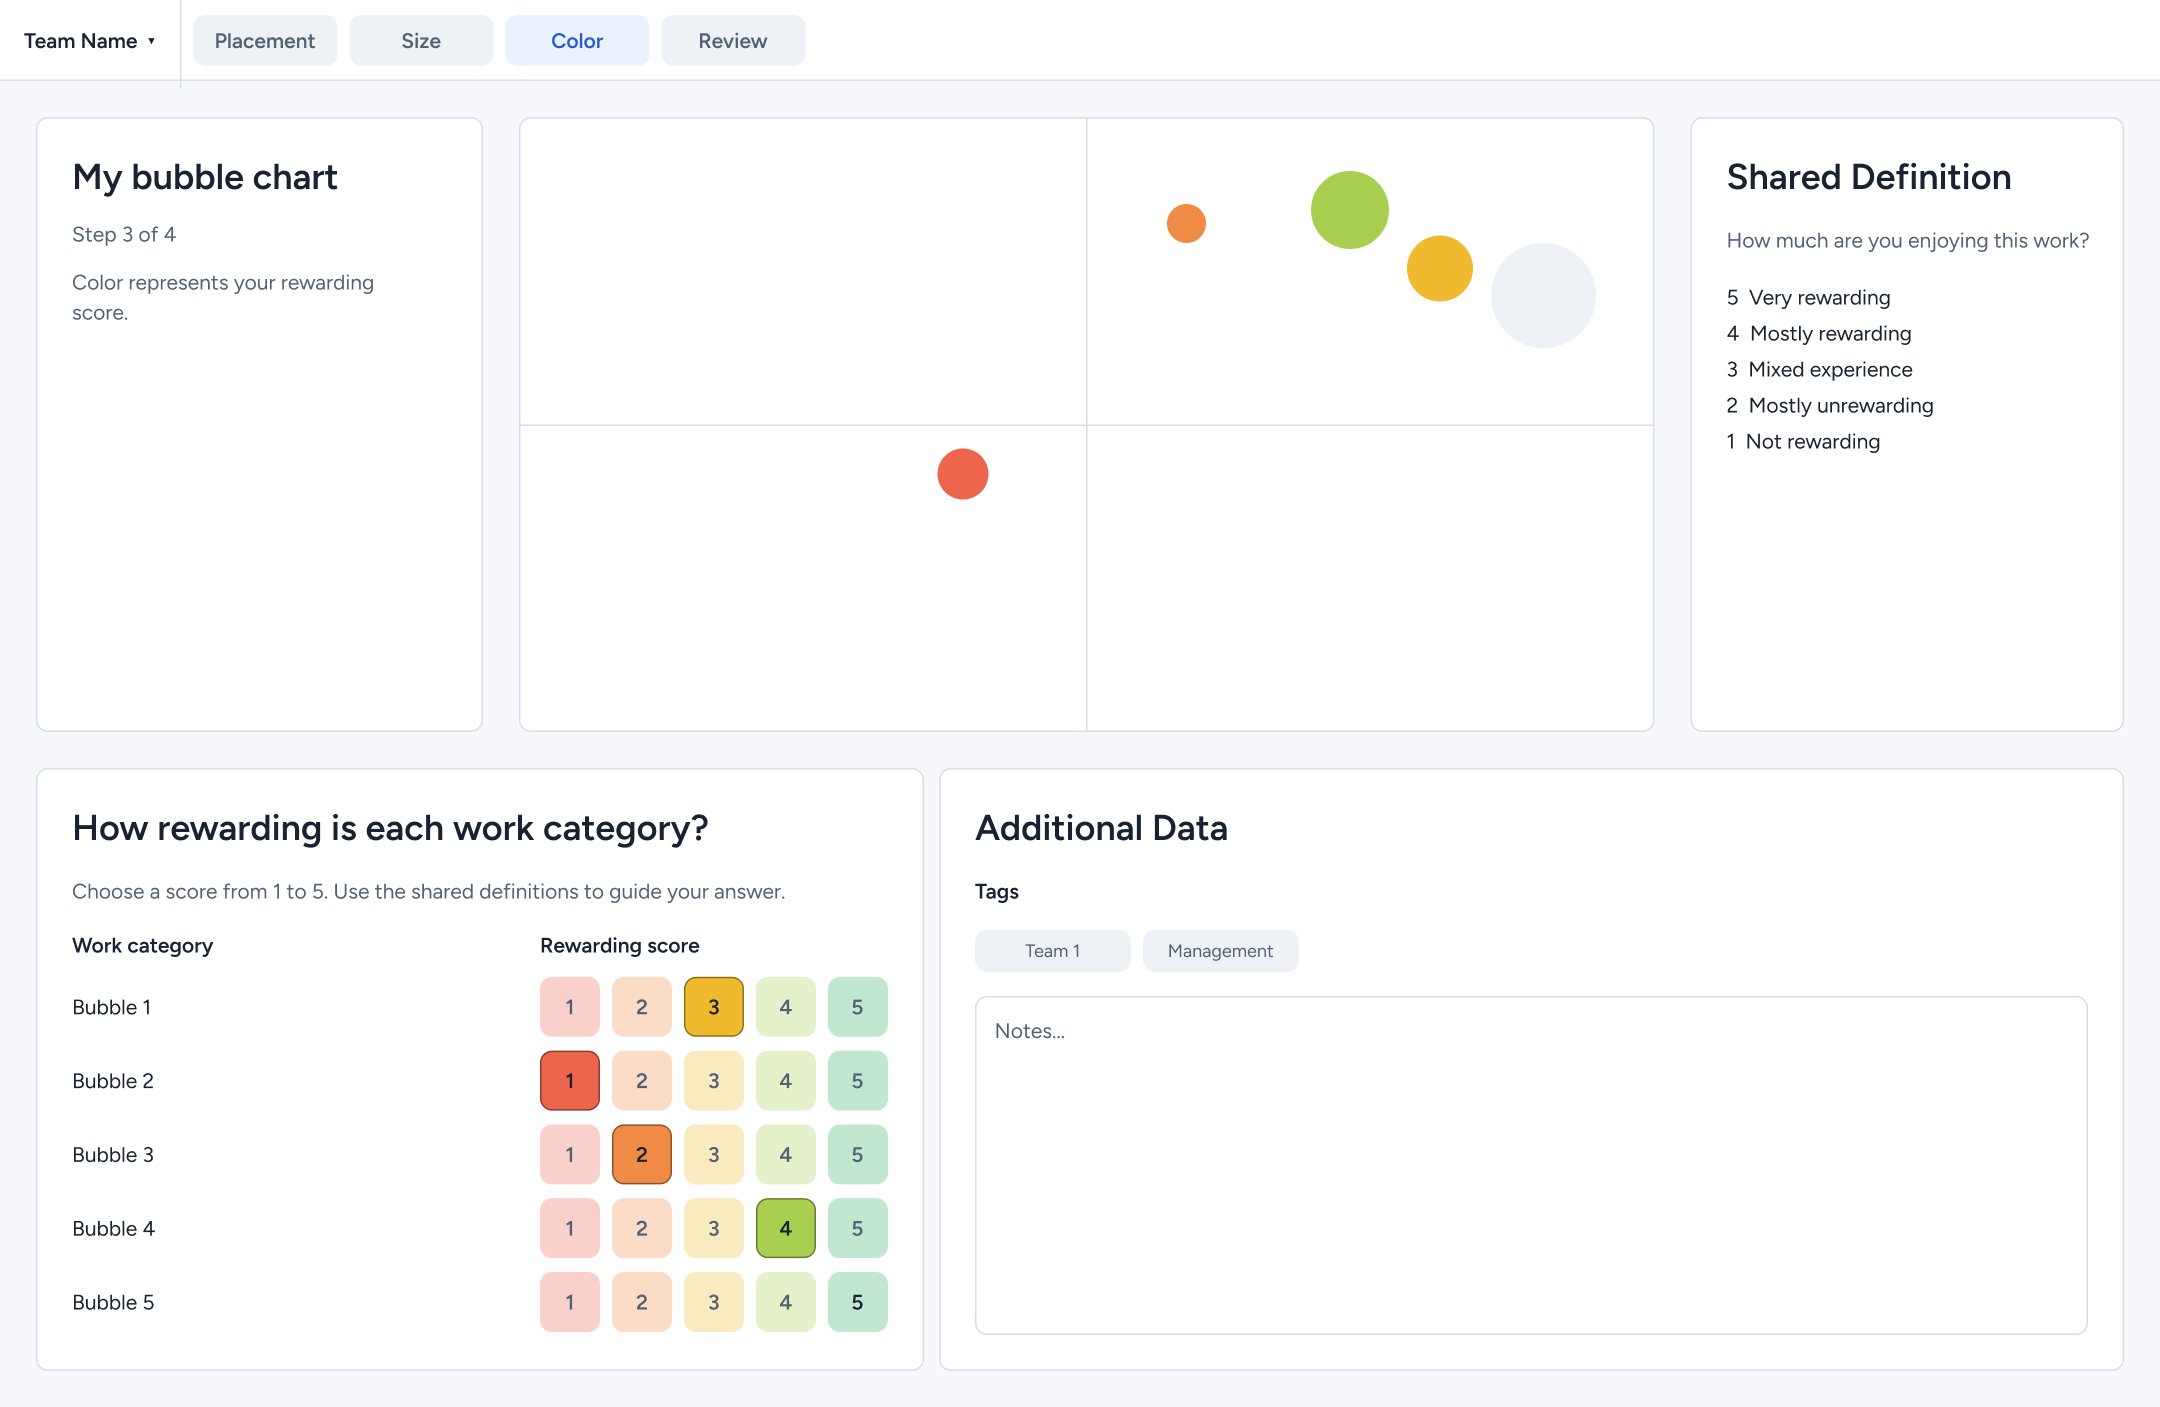Set Bubble 1 rewarding score to 5
The width and height of the screenshot is (2160, 1407).
coord(858,1007)
